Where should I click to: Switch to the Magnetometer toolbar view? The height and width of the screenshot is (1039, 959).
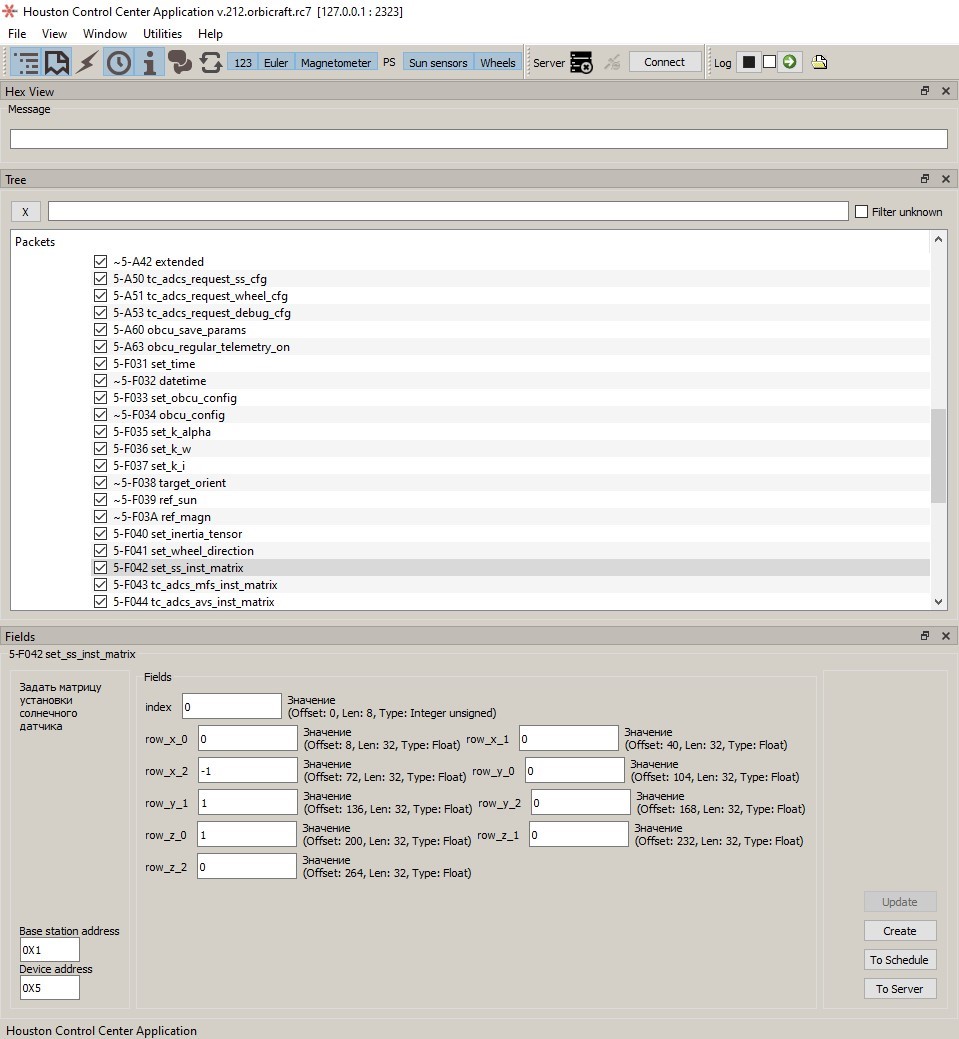pos(335,61)
